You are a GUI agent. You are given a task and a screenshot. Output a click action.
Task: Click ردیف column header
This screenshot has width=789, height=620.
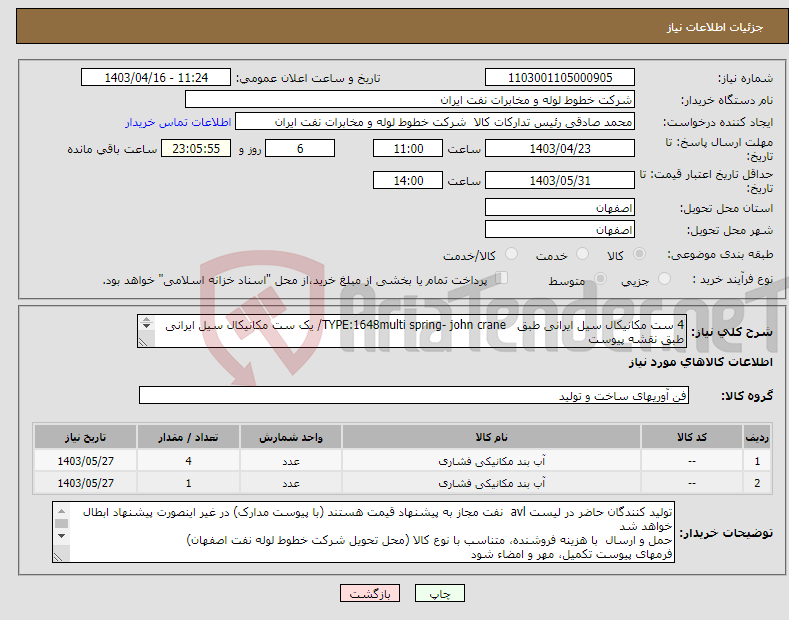[x=757, y=437]
